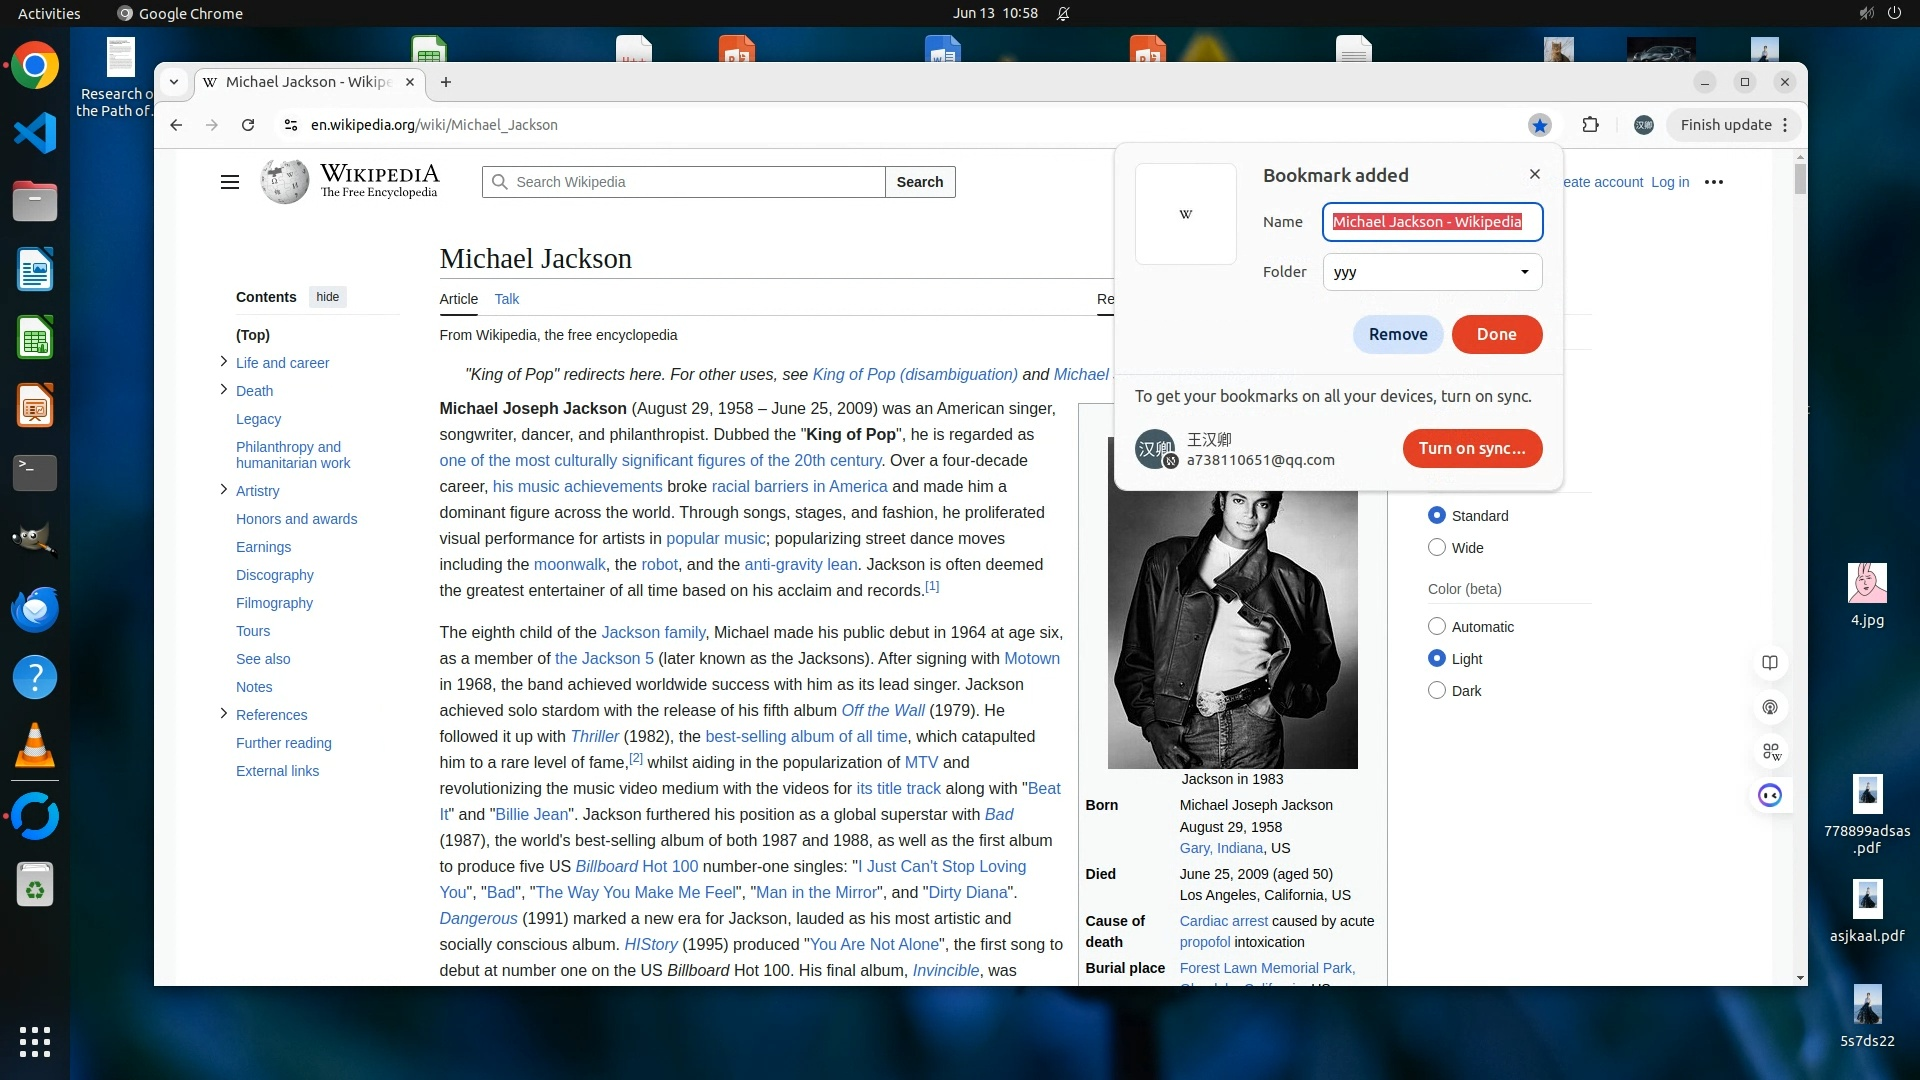Screen dimensions: 1920x1080
Task: Choose the Dark color option
Action: tap(1437, 691)
